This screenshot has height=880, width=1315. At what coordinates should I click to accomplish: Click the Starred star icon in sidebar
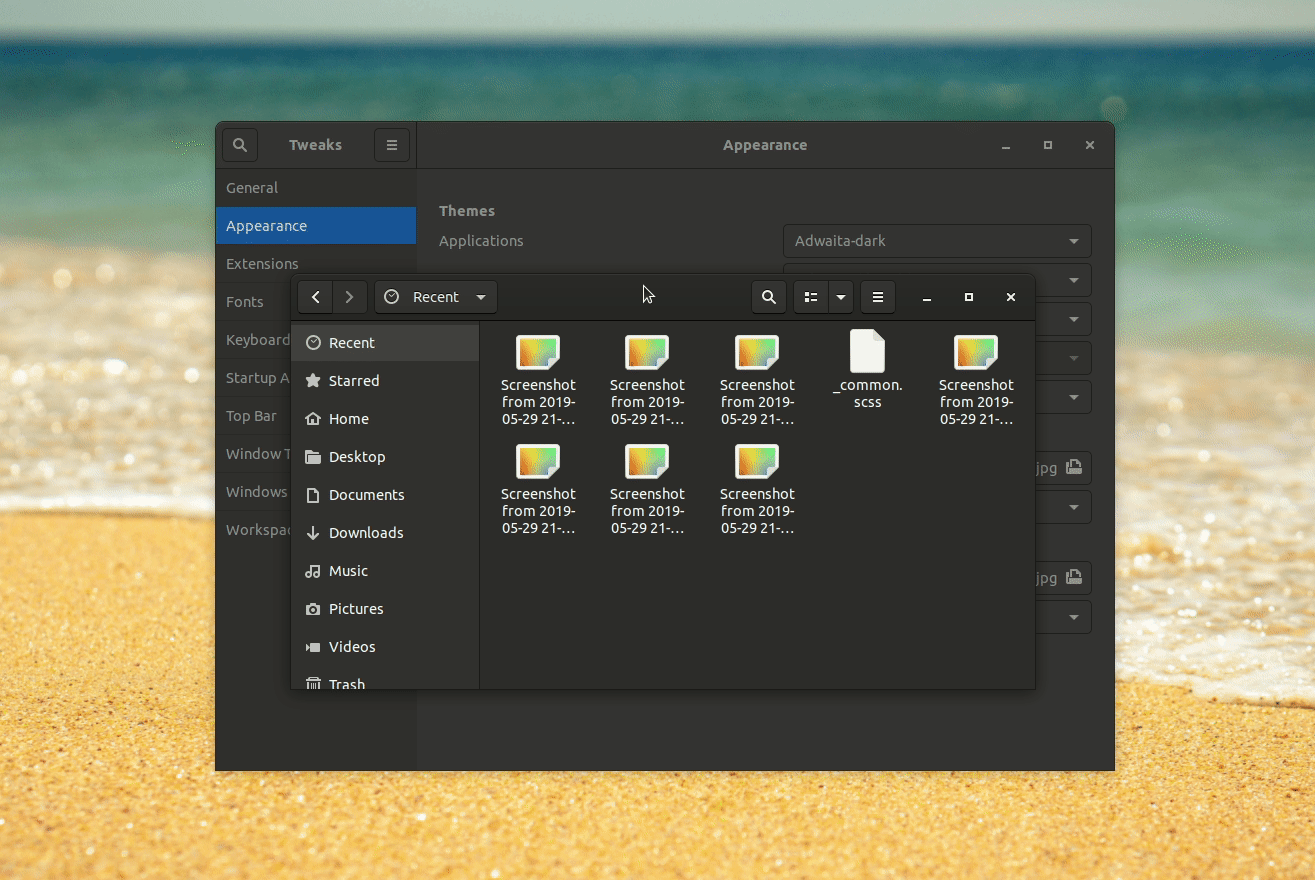[311, 380]
